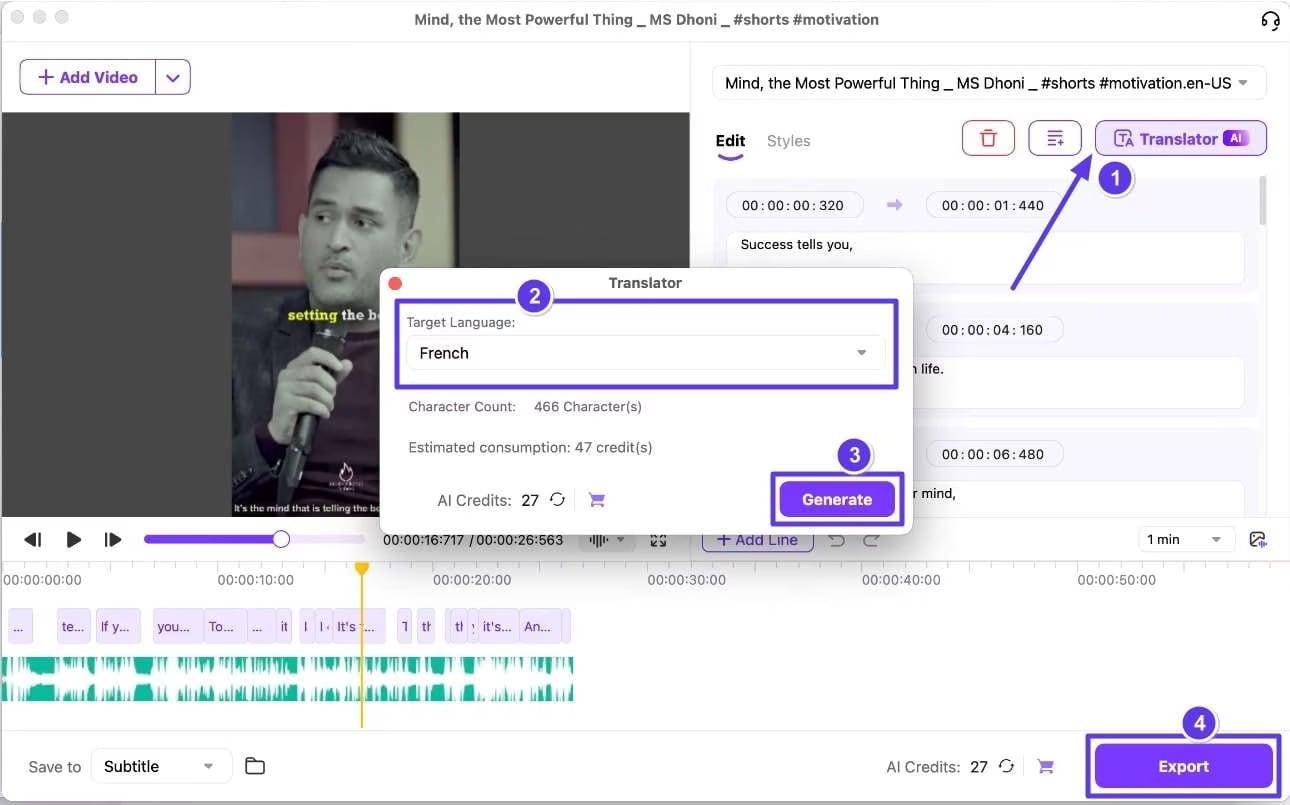This screenshot has height=805, width=1290.
Task: Close the Translator dialog
Action: tap(395, 283)
